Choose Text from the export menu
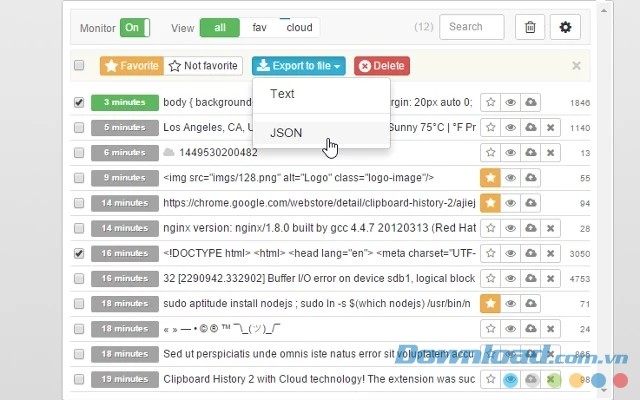640x400 pixels. (282, 94)
